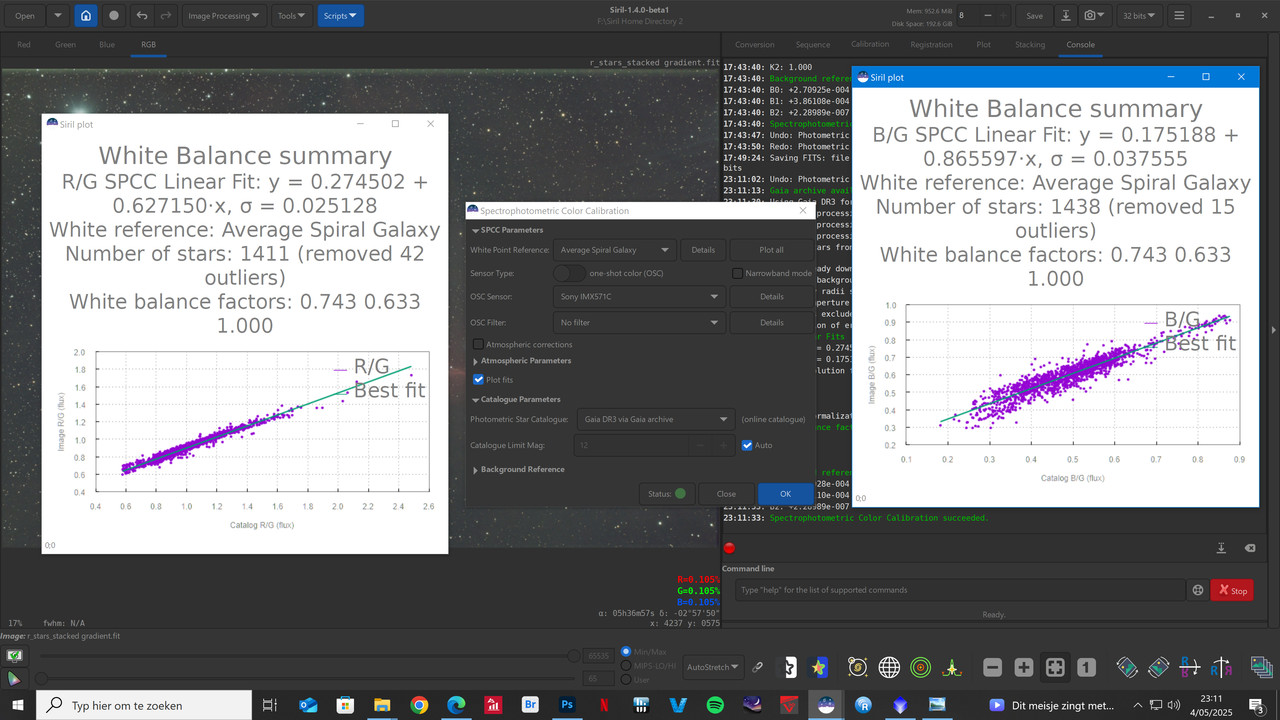
Task: Select the Min/Max radio button
Action: click(626, 651)
